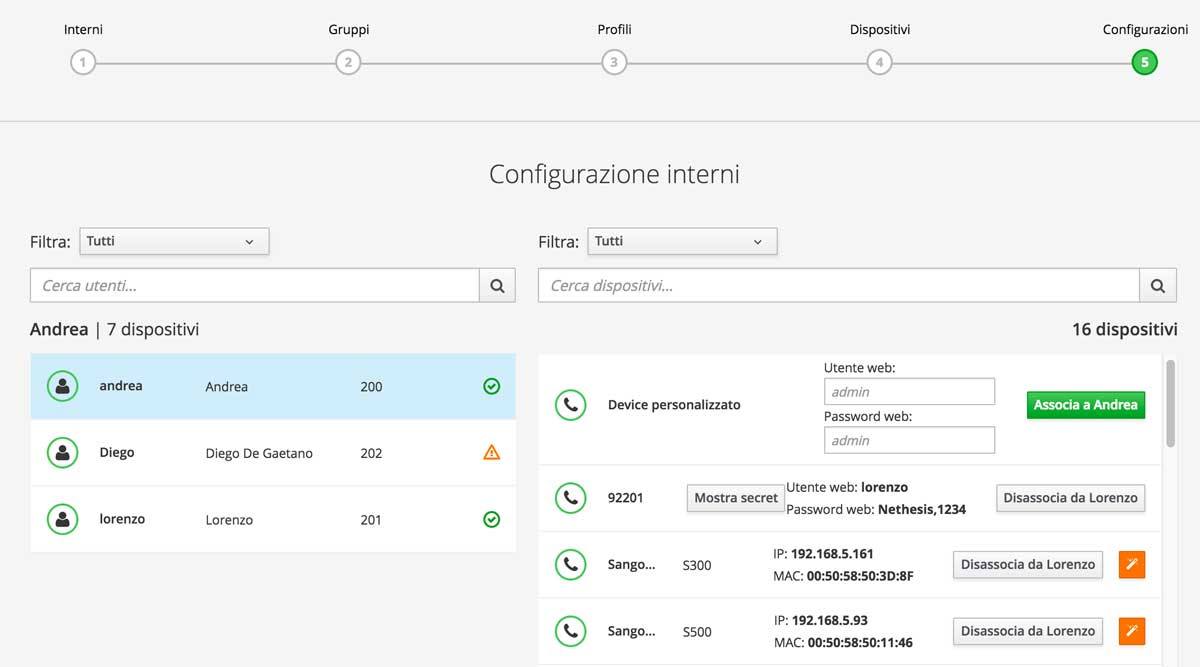Click the device list vertical scrollbar
Screen dimensions: 1200x667
coord(1170,403)
